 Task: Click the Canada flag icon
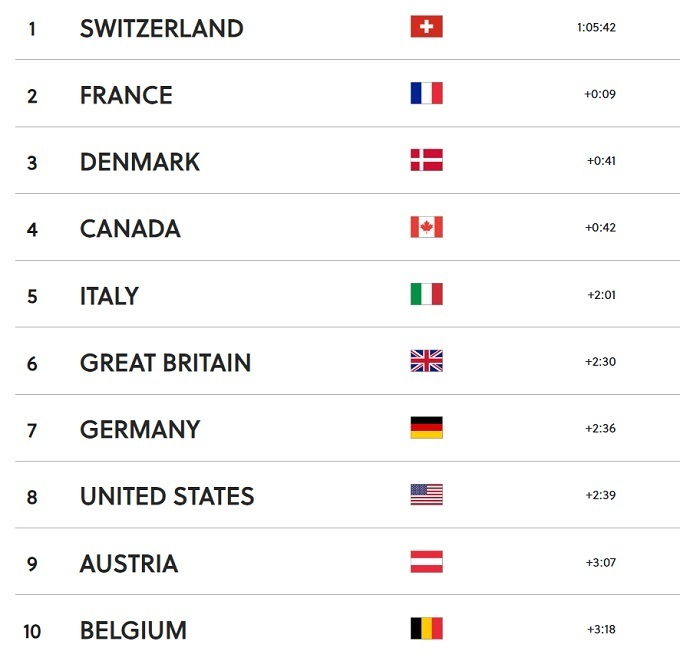click(x=426, y=228)
